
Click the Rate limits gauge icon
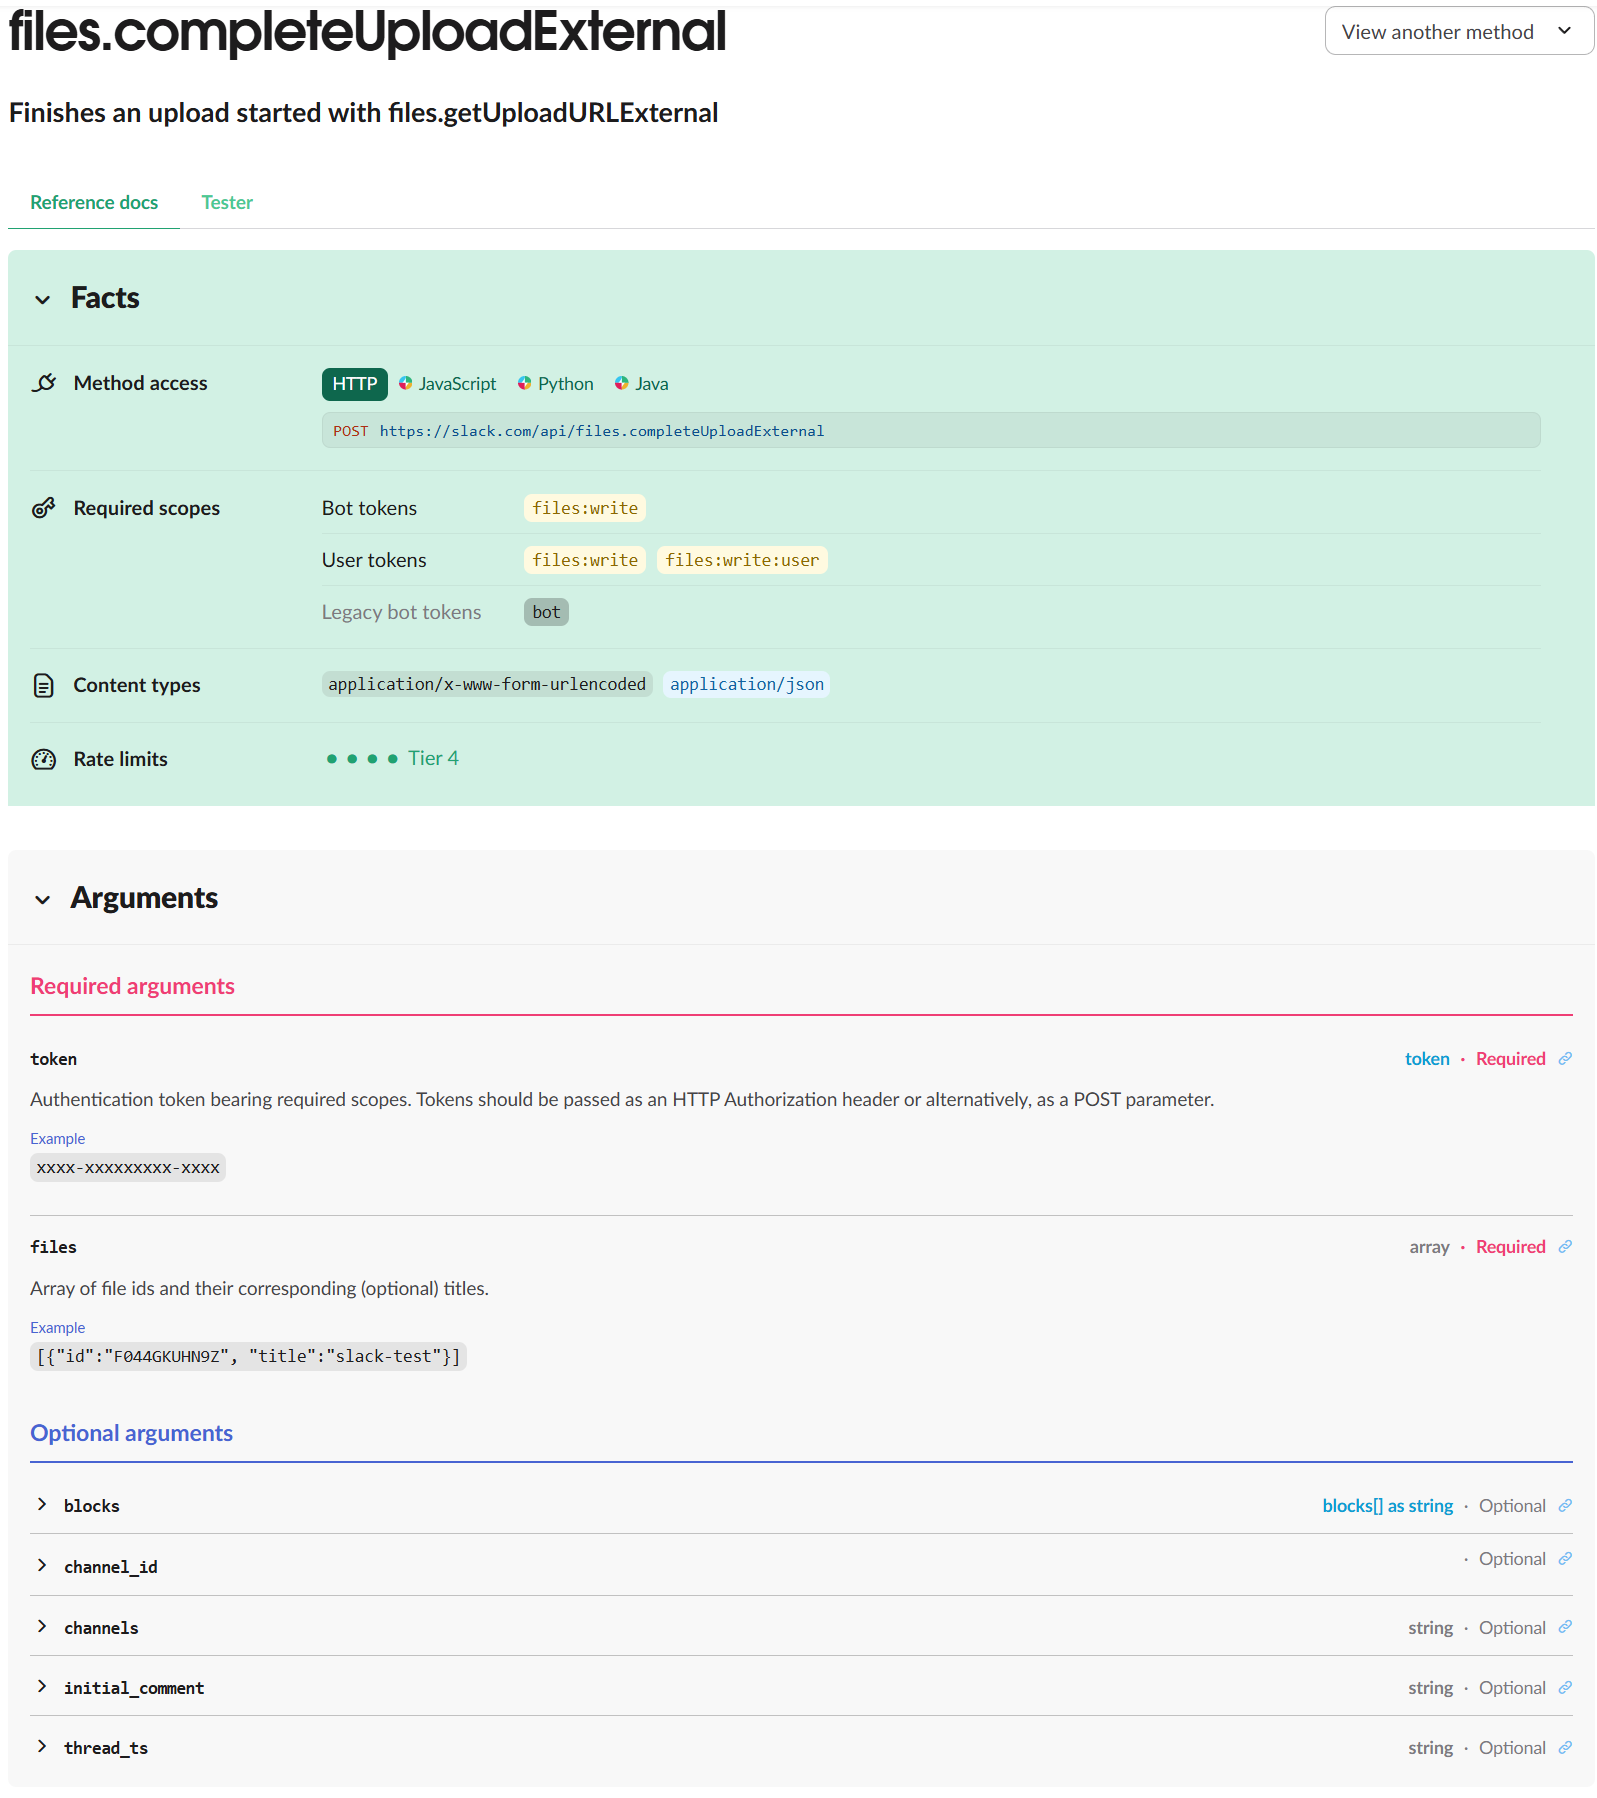44,759
